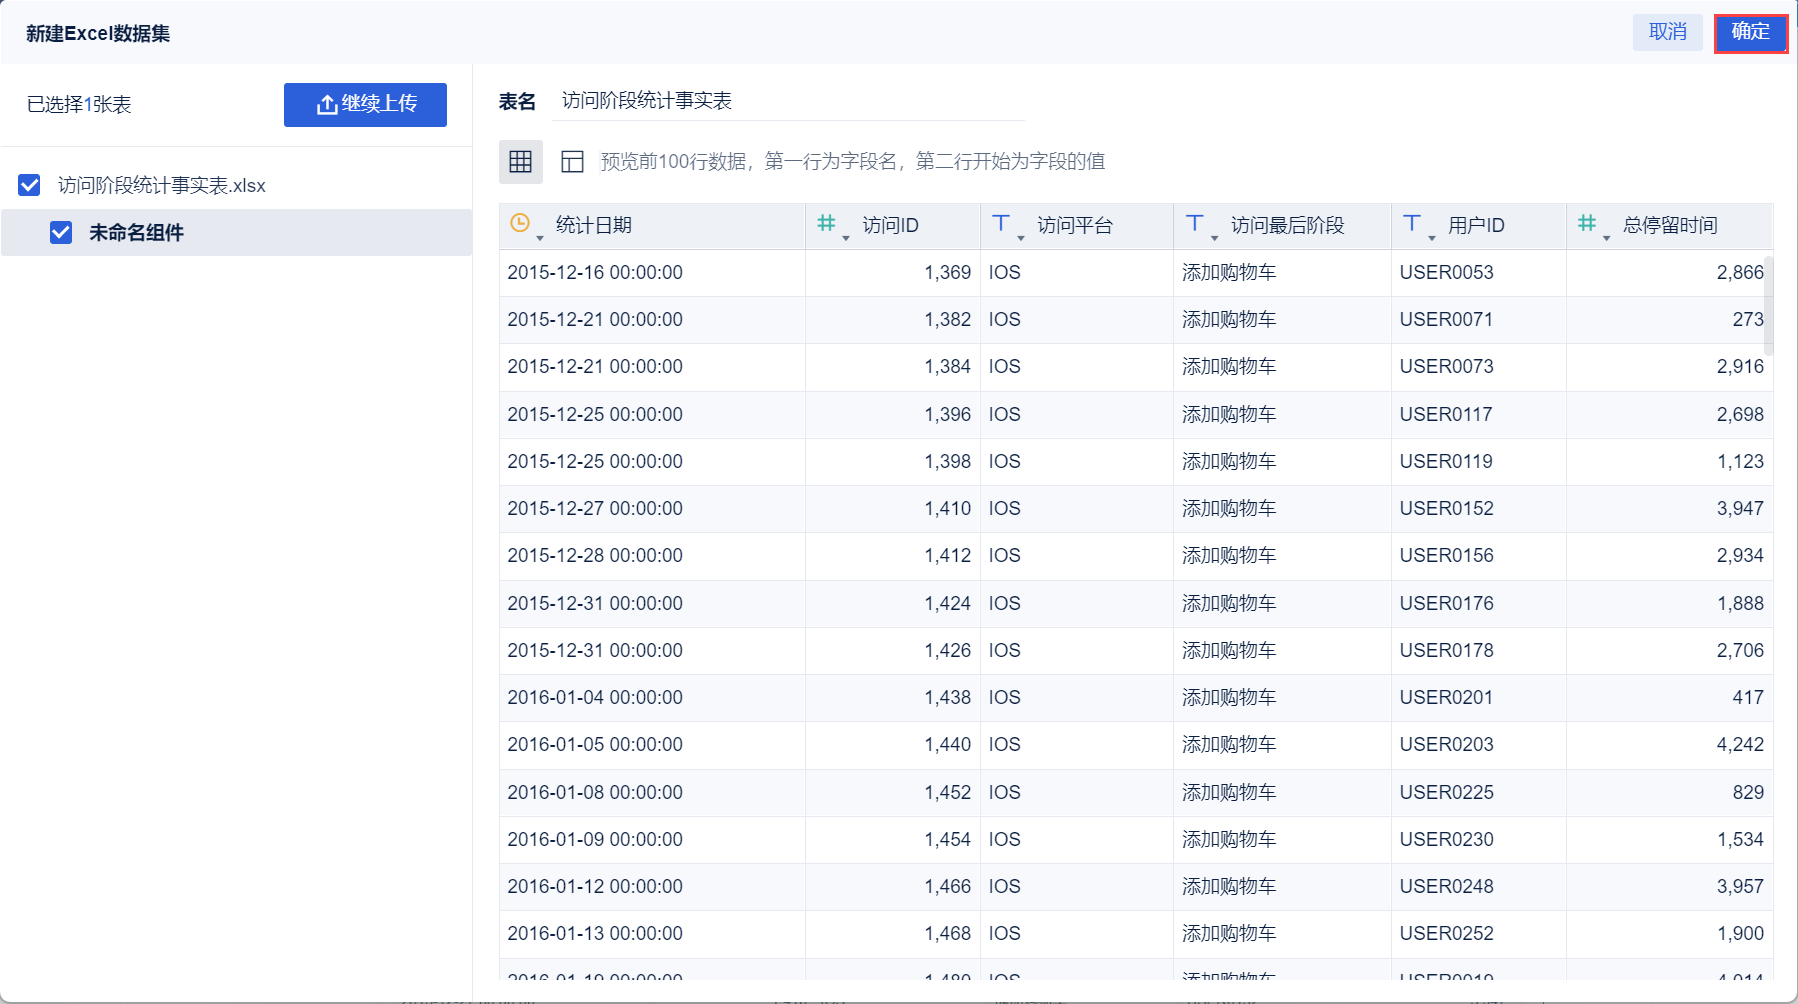Click the 访问ID value 1,382

948,320
